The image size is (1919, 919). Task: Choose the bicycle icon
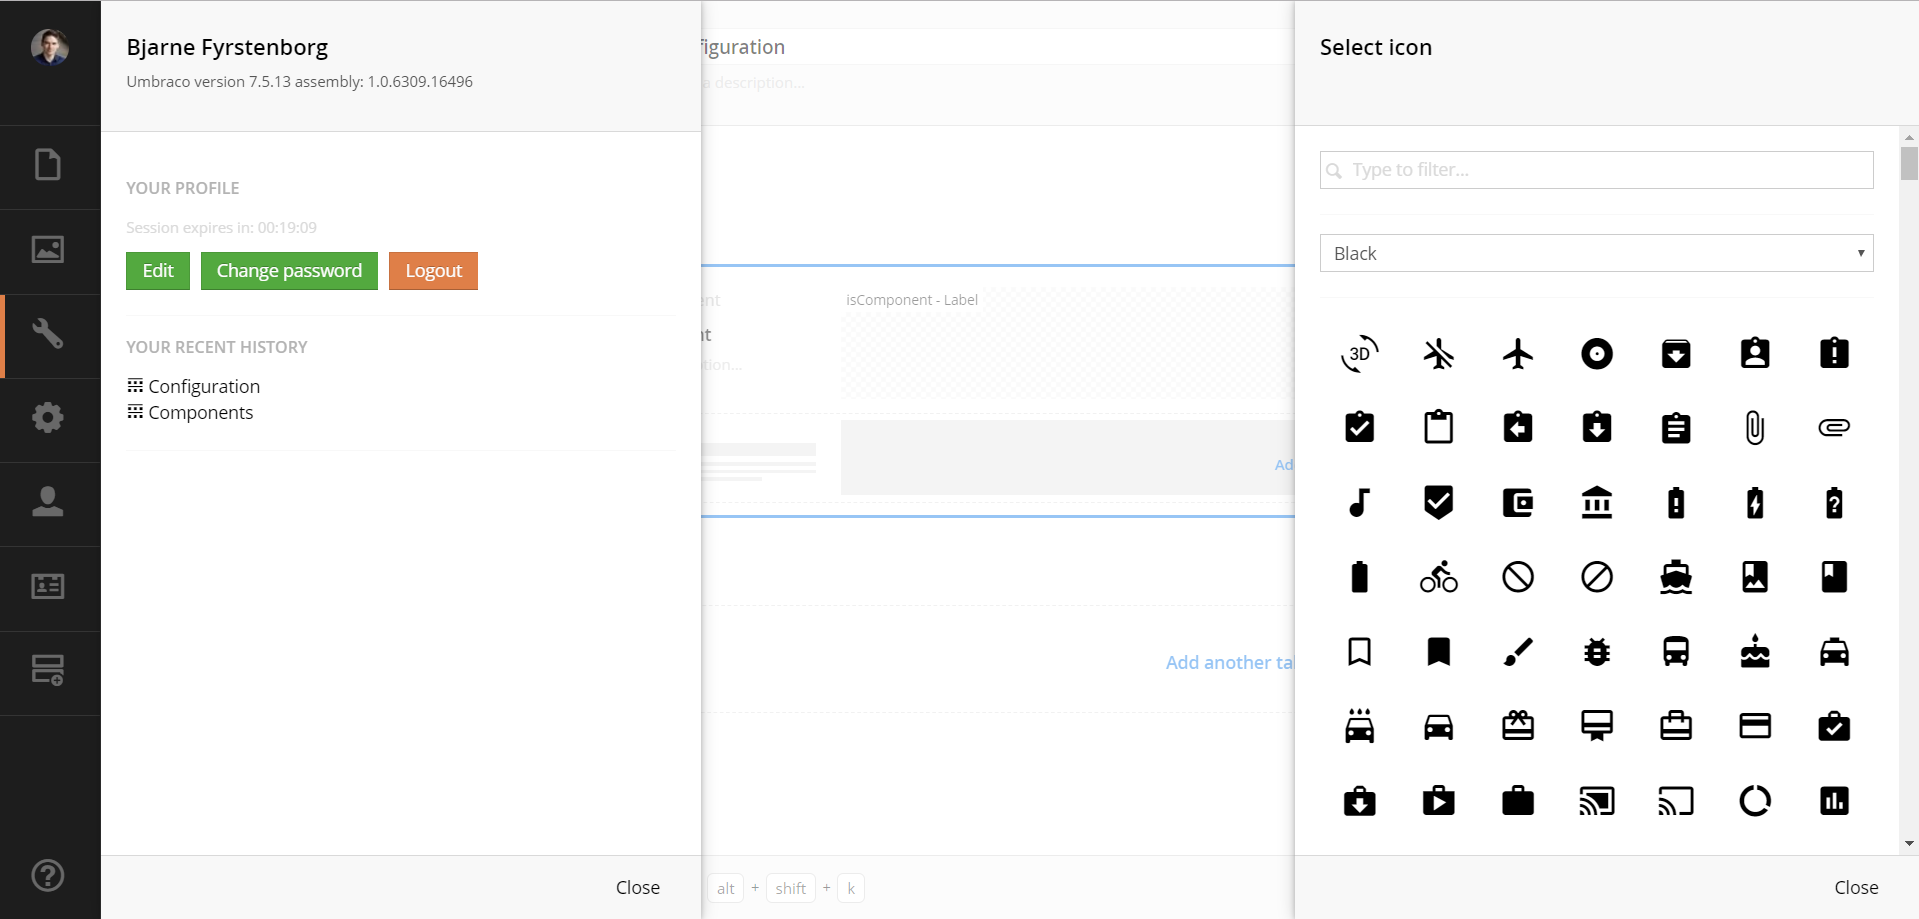1438,577
